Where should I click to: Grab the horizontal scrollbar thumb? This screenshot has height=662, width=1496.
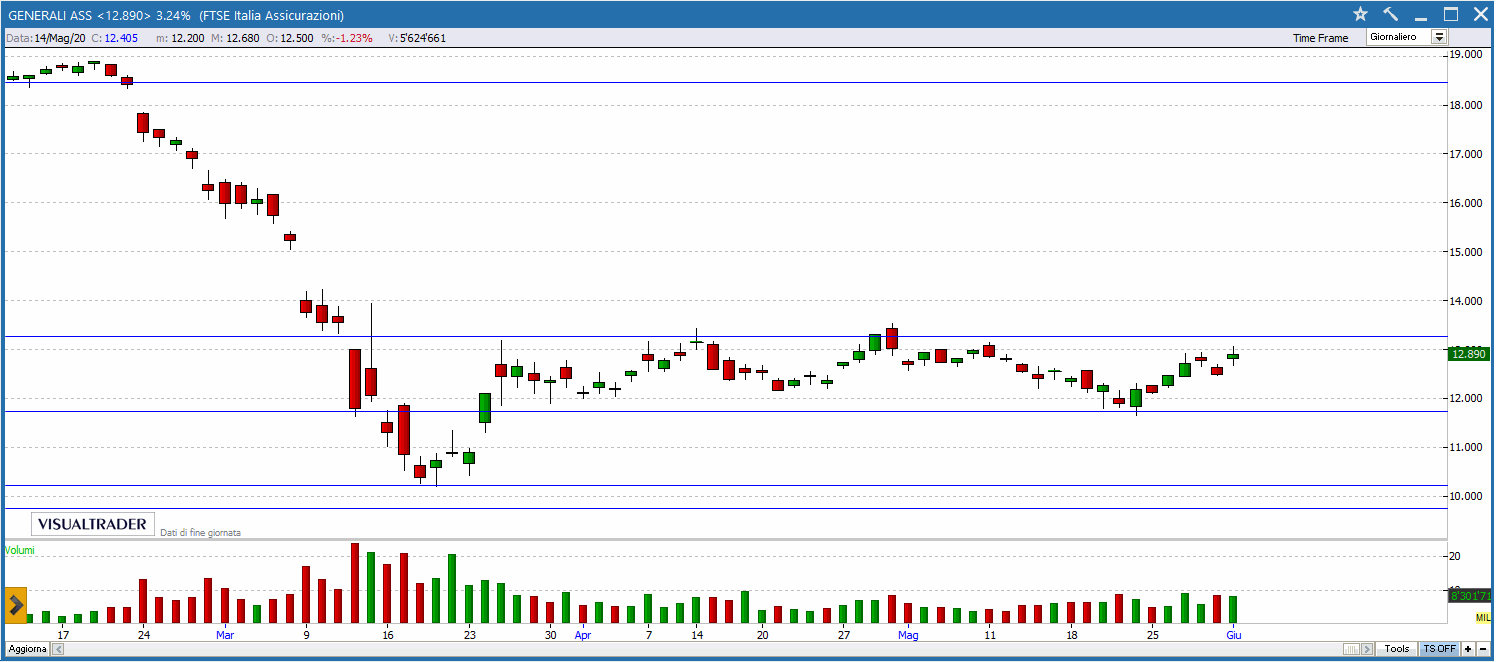tap(1351, 649)
